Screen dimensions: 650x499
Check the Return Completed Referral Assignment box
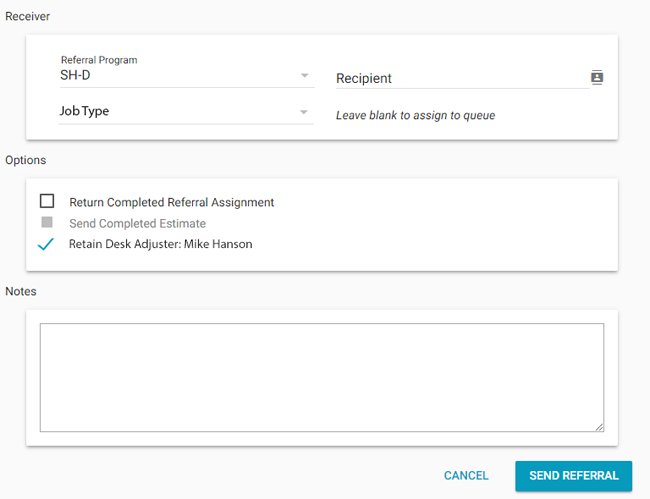(x=47, y=202)
